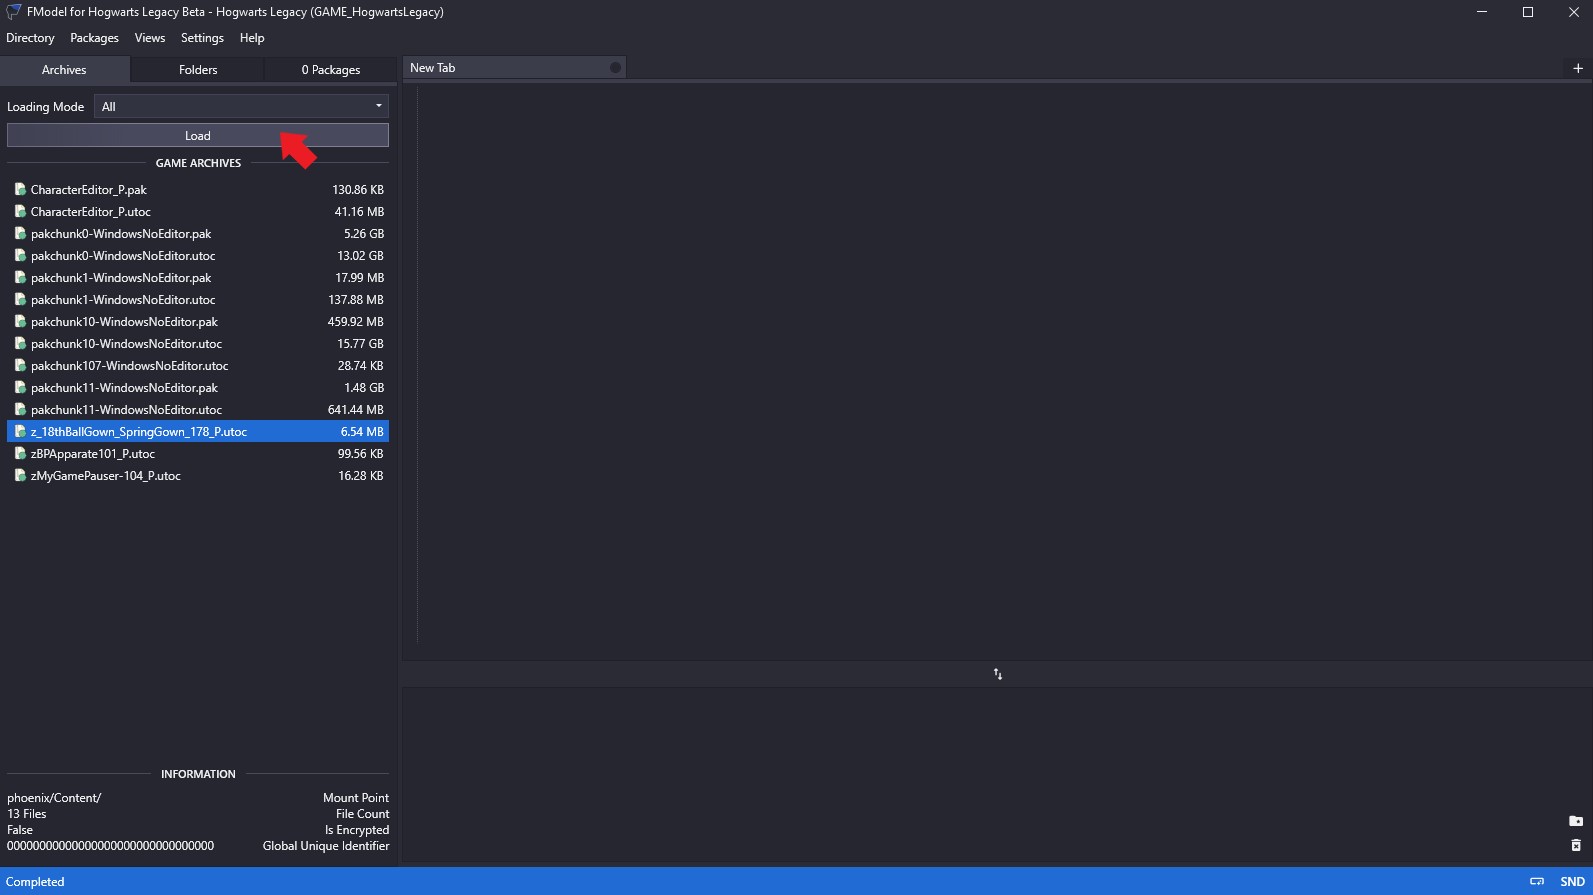The image size is (1593, 895).
Task: Click the swap arrows icon below the viewer
Action: pos(998,674)
